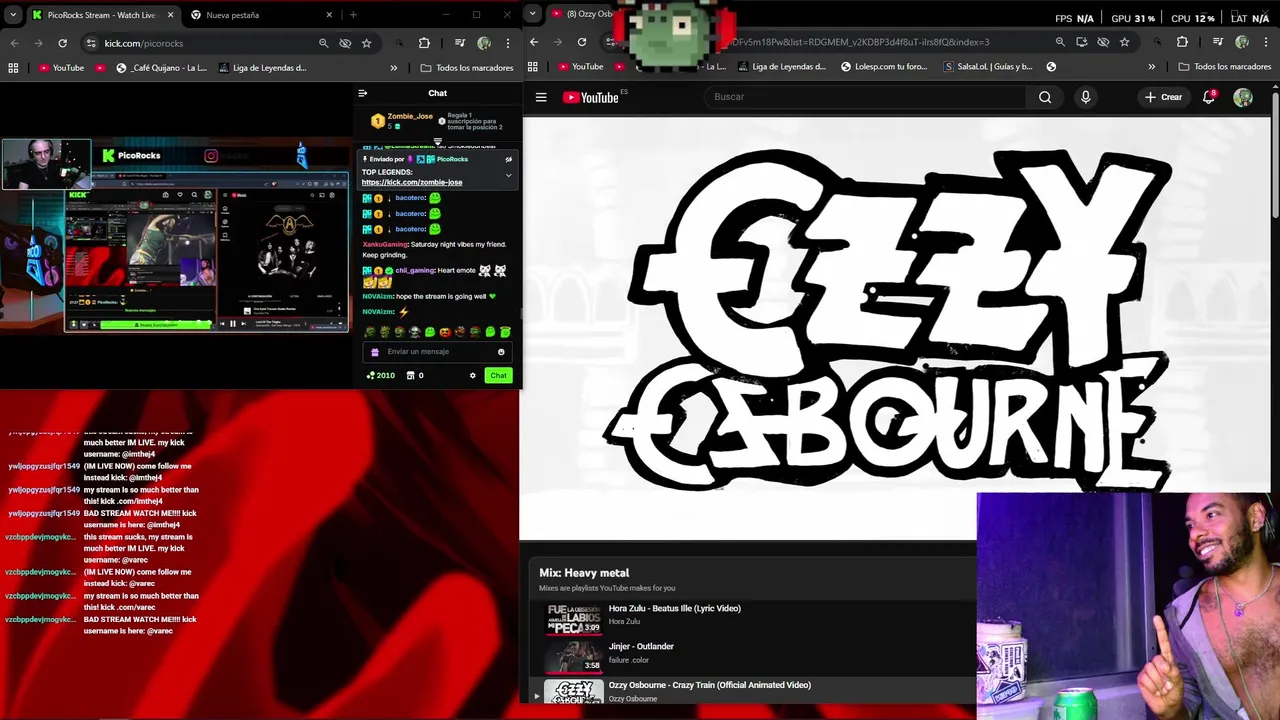Open extensions puzzle icon in YouTube window
The width and height of the screenshot is (1280, 720).
click(x=1182, y=42)
